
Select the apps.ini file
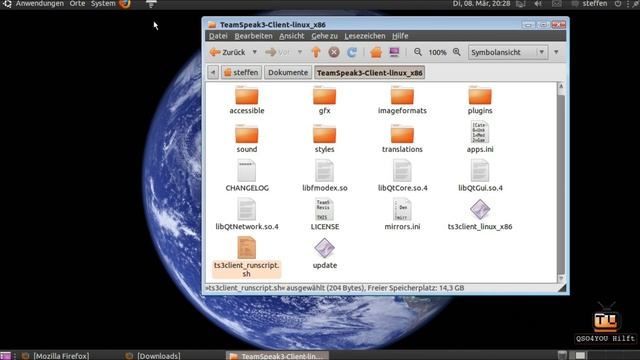[480, 138]
